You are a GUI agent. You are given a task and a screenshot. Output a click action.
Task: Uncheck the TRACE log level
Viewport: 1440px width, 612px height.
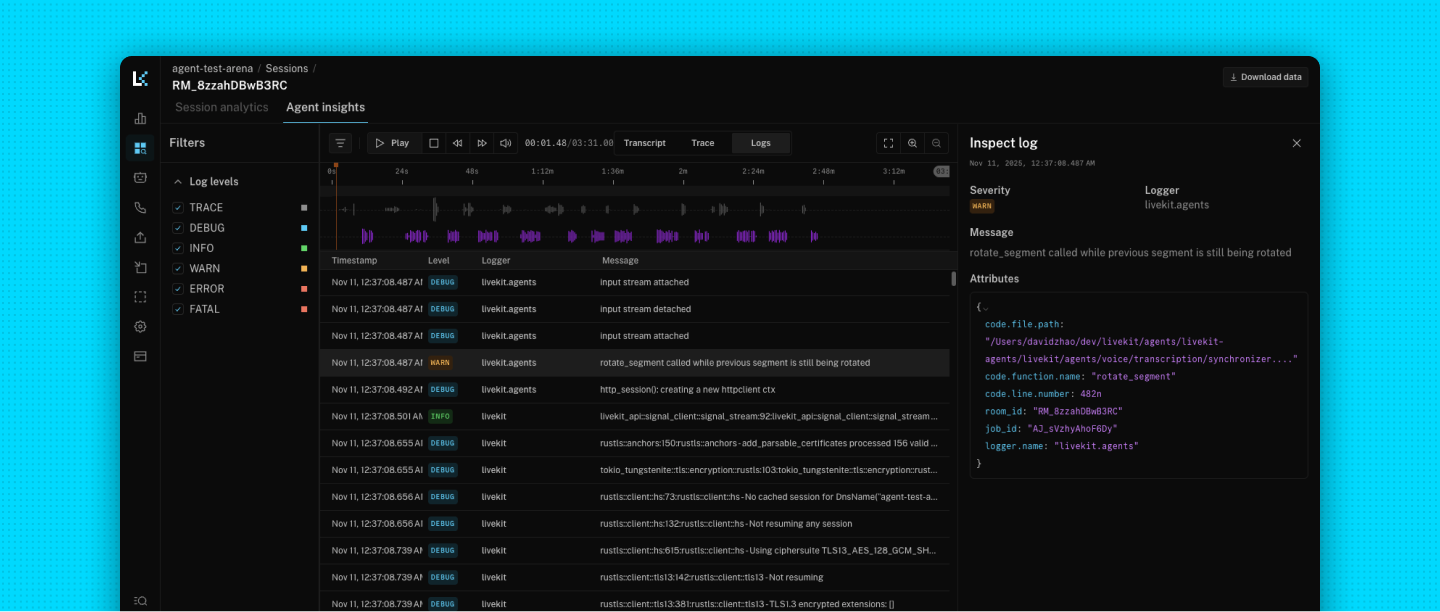(x=178, y=208)
